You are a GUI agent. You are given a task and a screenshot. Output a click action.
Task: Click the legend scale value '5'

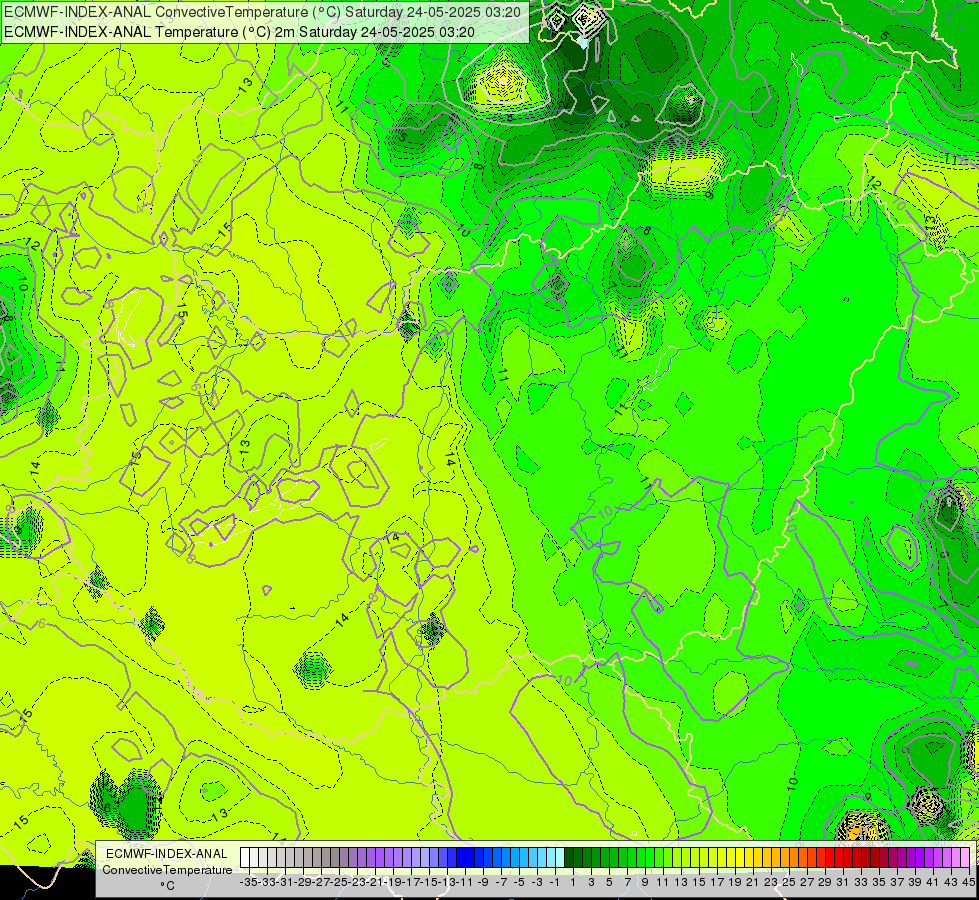point(609,883)
